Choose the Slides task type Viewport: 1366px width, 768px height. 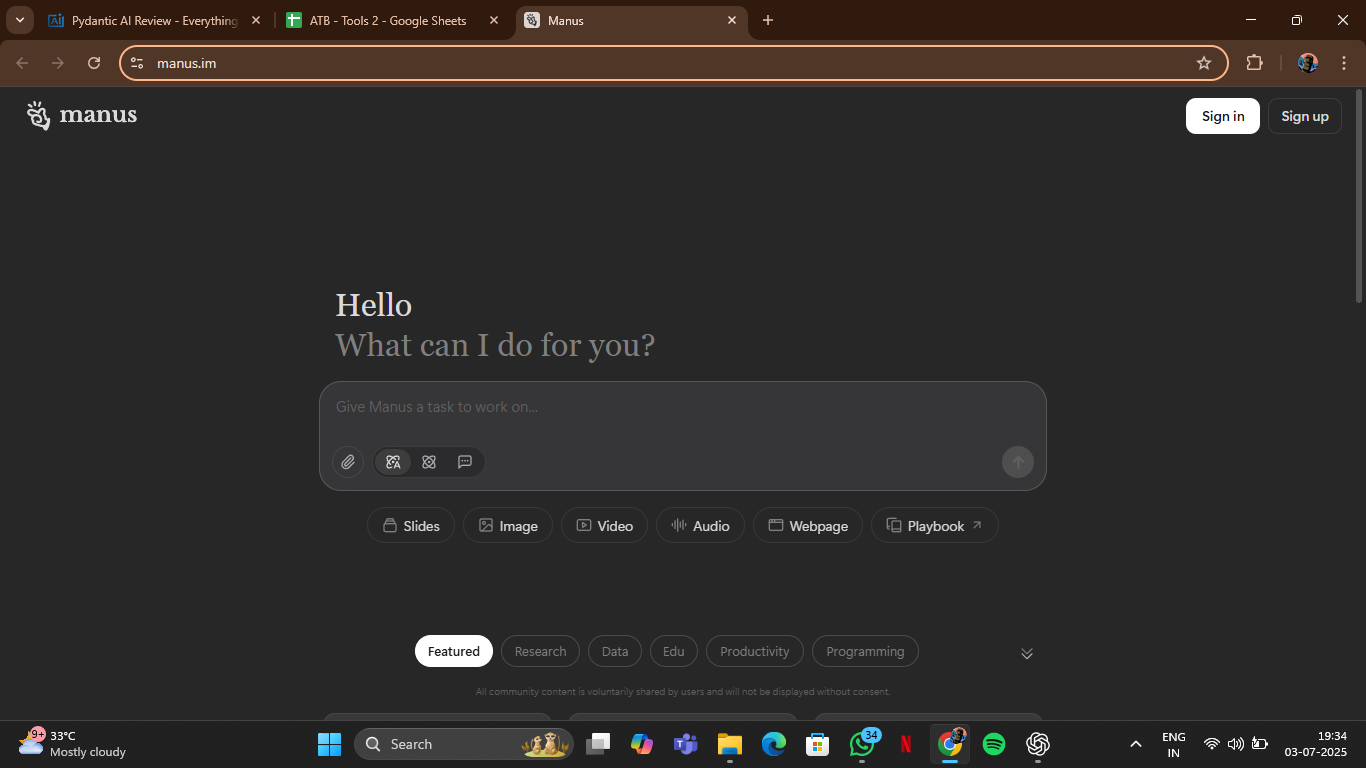tap(411, 526)
